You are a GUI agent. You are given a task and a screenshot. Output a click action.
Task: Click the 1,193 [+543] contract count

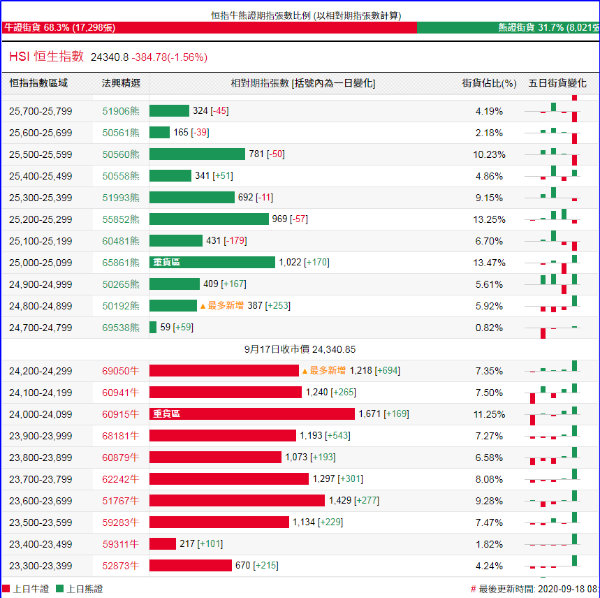pos(325,435)
